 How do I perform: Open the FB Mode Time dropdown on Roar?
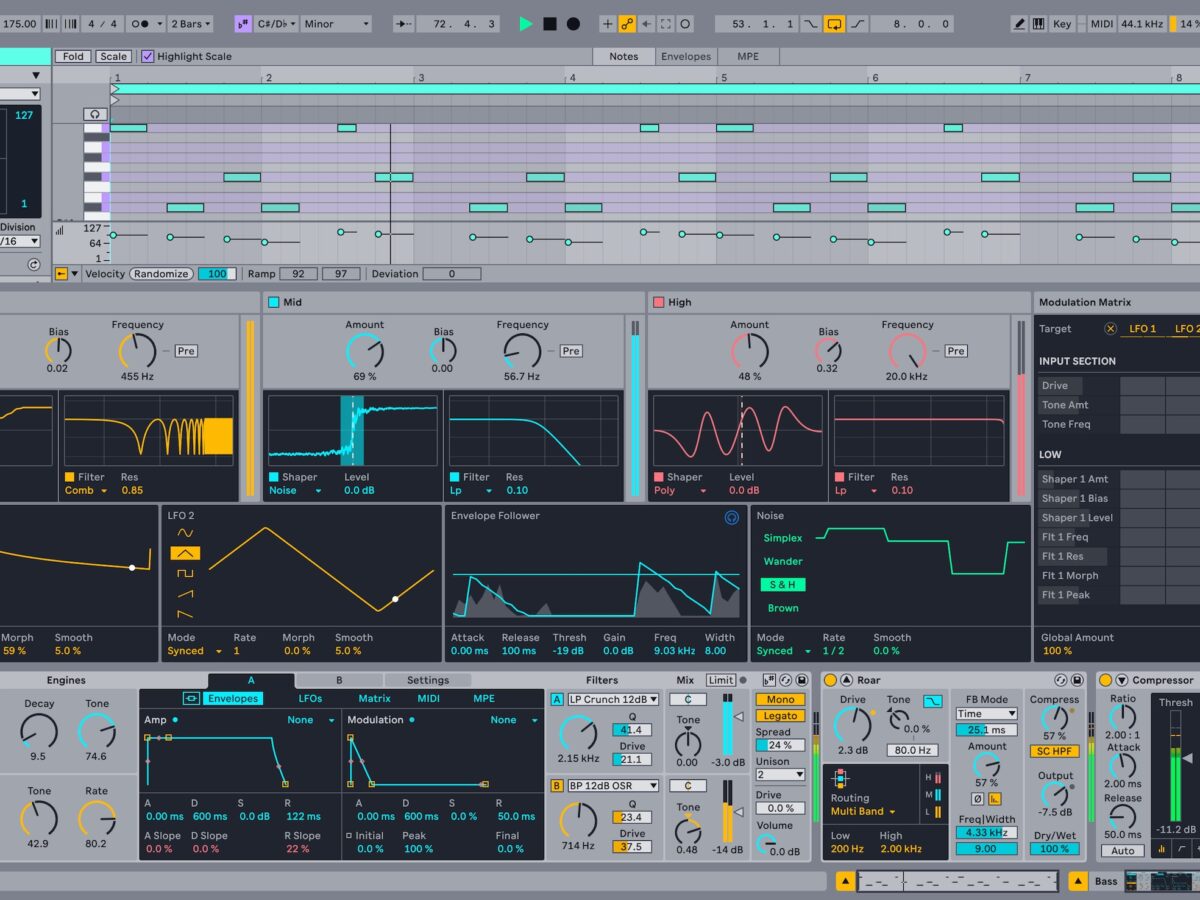pyautogui.click(x=986, y=714)
